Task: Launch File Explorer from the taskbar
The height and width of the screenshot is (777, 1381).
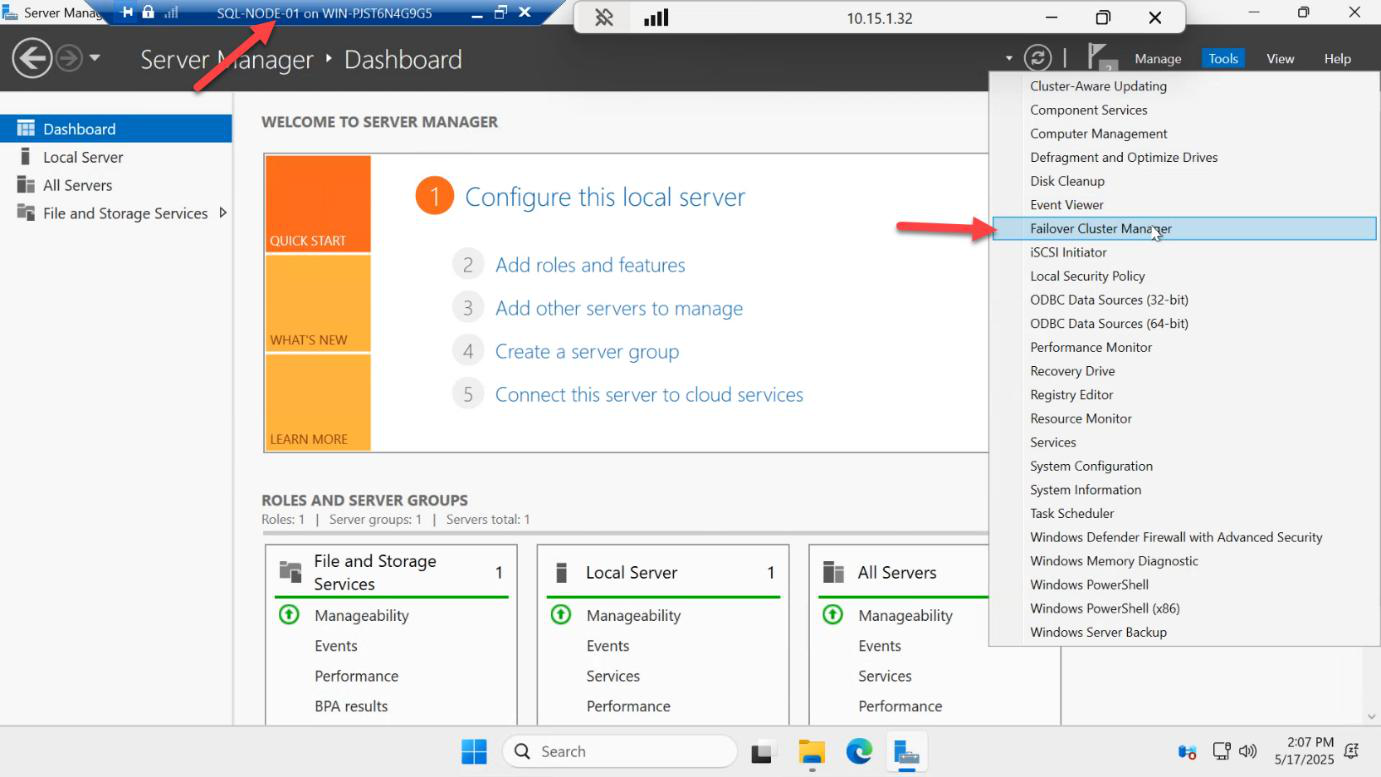Action: pyautogui.click(x=812, y=752)
